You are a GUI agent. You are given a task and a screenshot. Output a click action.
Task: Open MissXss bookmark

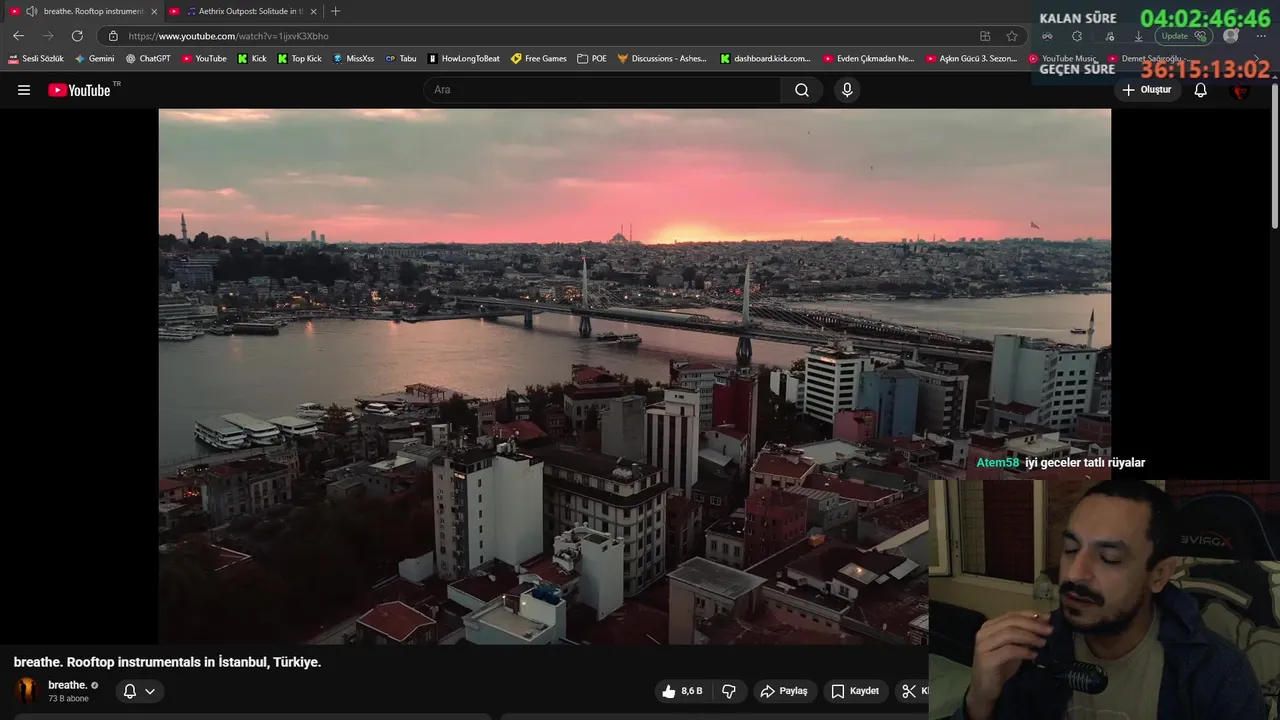(x=353, y=58)
